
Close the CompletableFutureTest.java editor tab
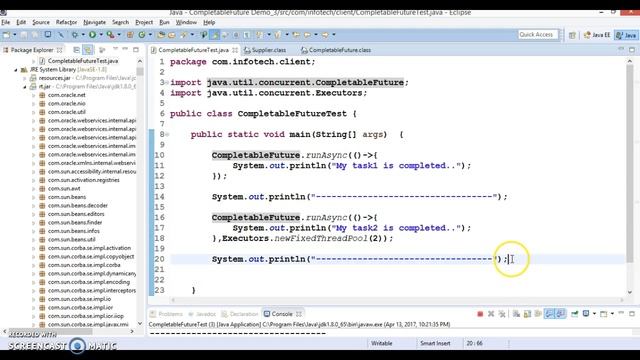(235, 50)
